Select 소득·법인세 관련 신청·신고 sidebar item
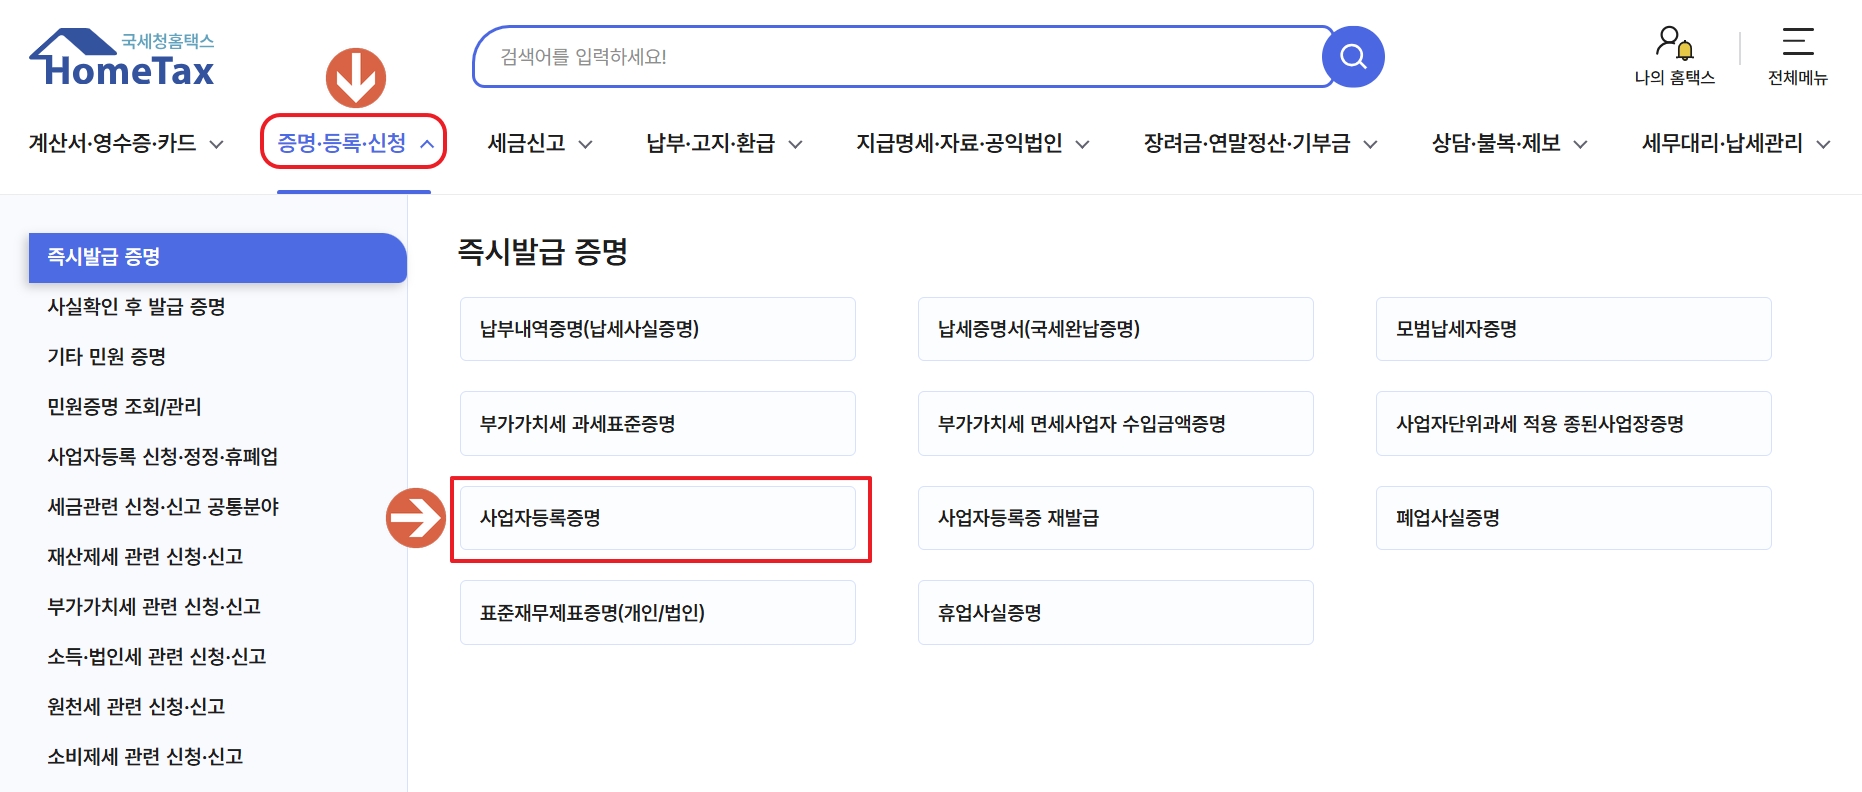Screen dimensions: 1862x792 [157, 657]
